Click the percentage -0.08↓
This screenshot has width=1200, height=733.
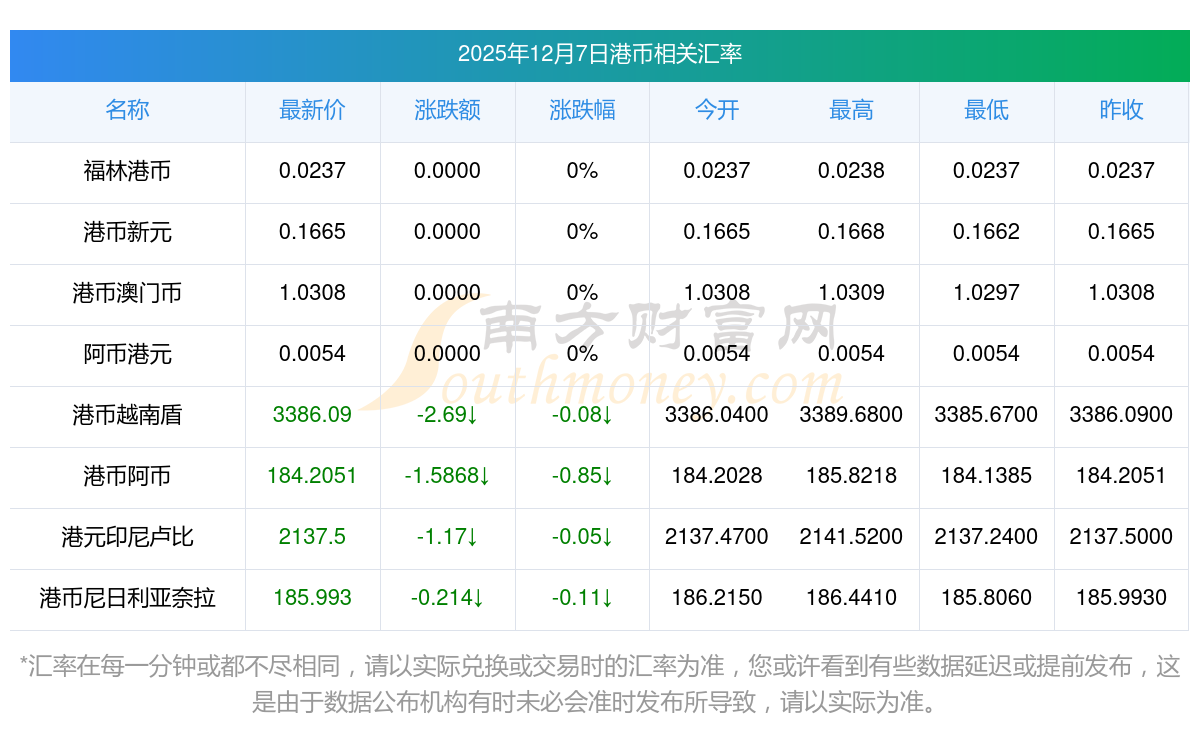[582, 415]
